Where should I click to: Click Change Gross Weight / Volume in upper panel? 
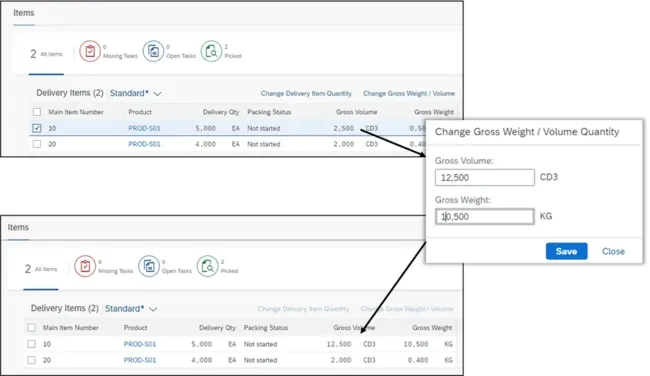pos(409,93)
